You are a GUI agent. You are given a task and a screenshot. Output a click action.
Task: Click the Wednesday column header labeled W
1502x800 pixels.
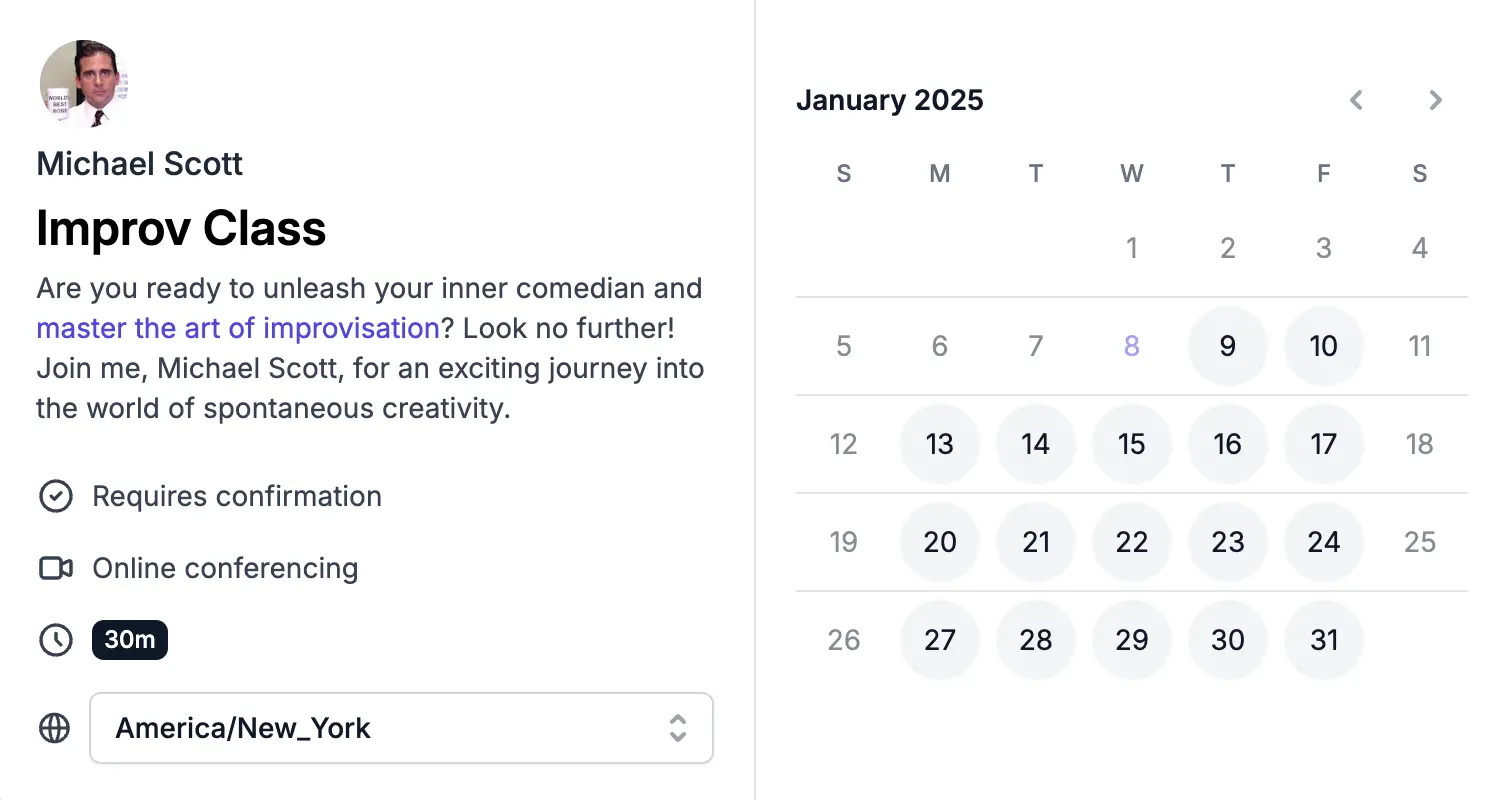[x=1131, y=174]
